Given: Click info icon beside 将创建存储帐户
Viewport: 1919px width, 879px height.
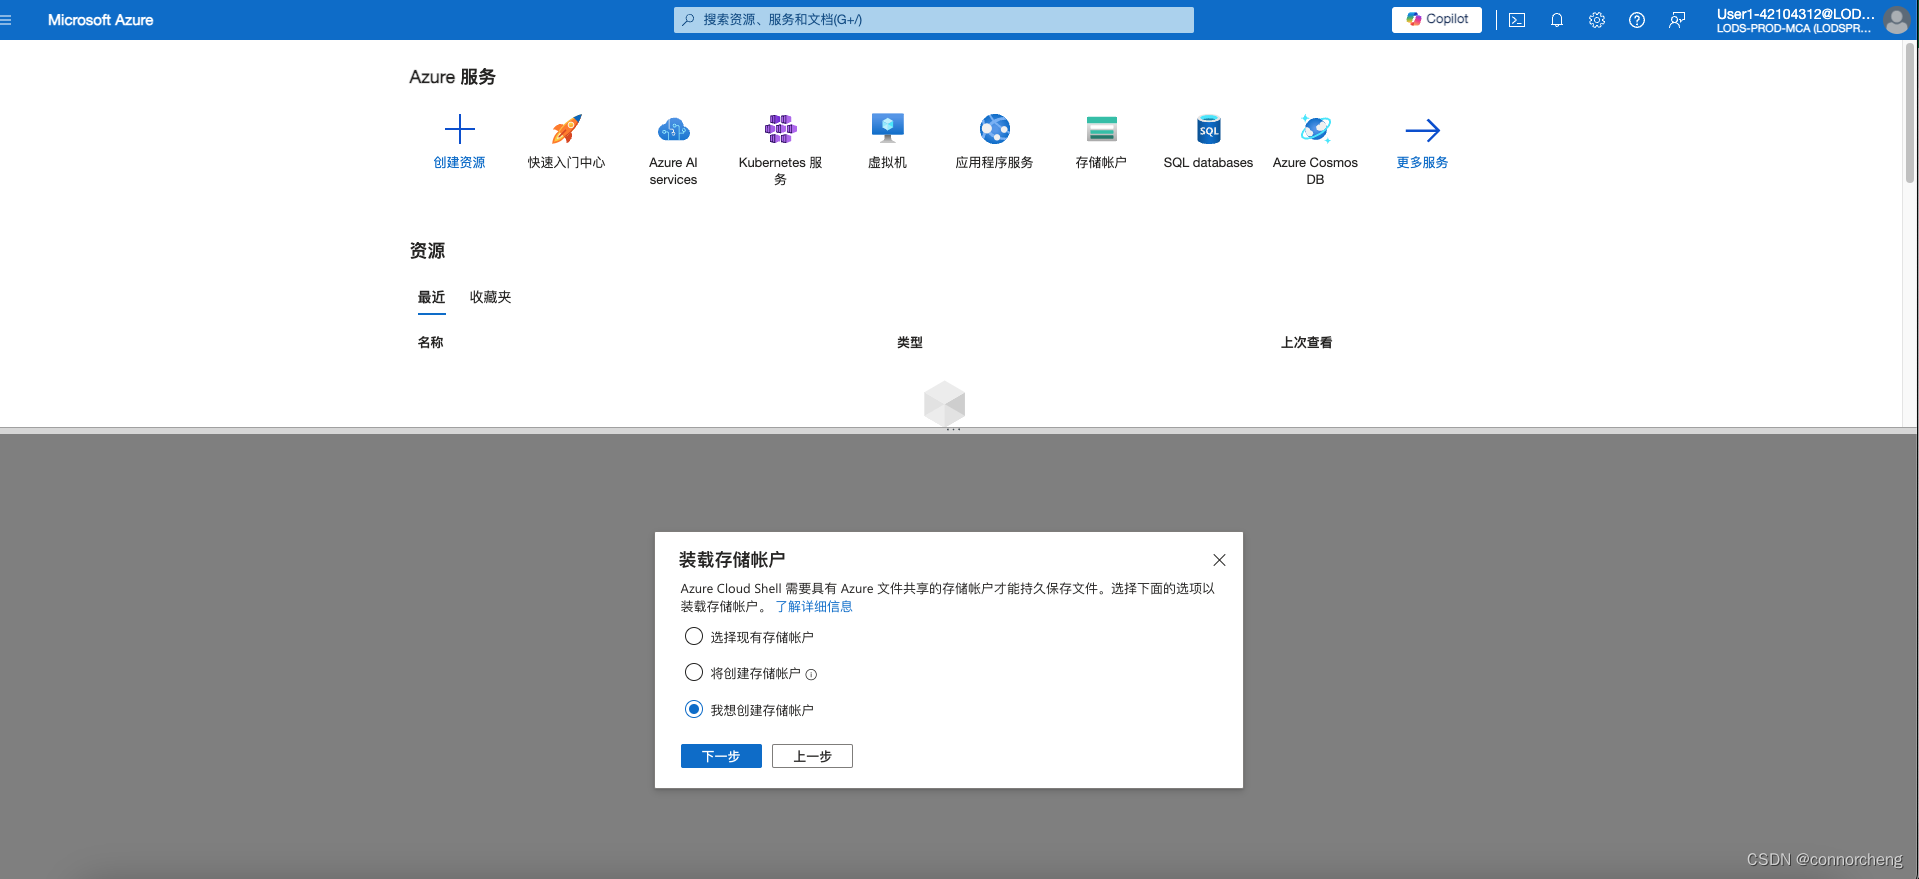Looking at the screenshot, I should (811, 675).
